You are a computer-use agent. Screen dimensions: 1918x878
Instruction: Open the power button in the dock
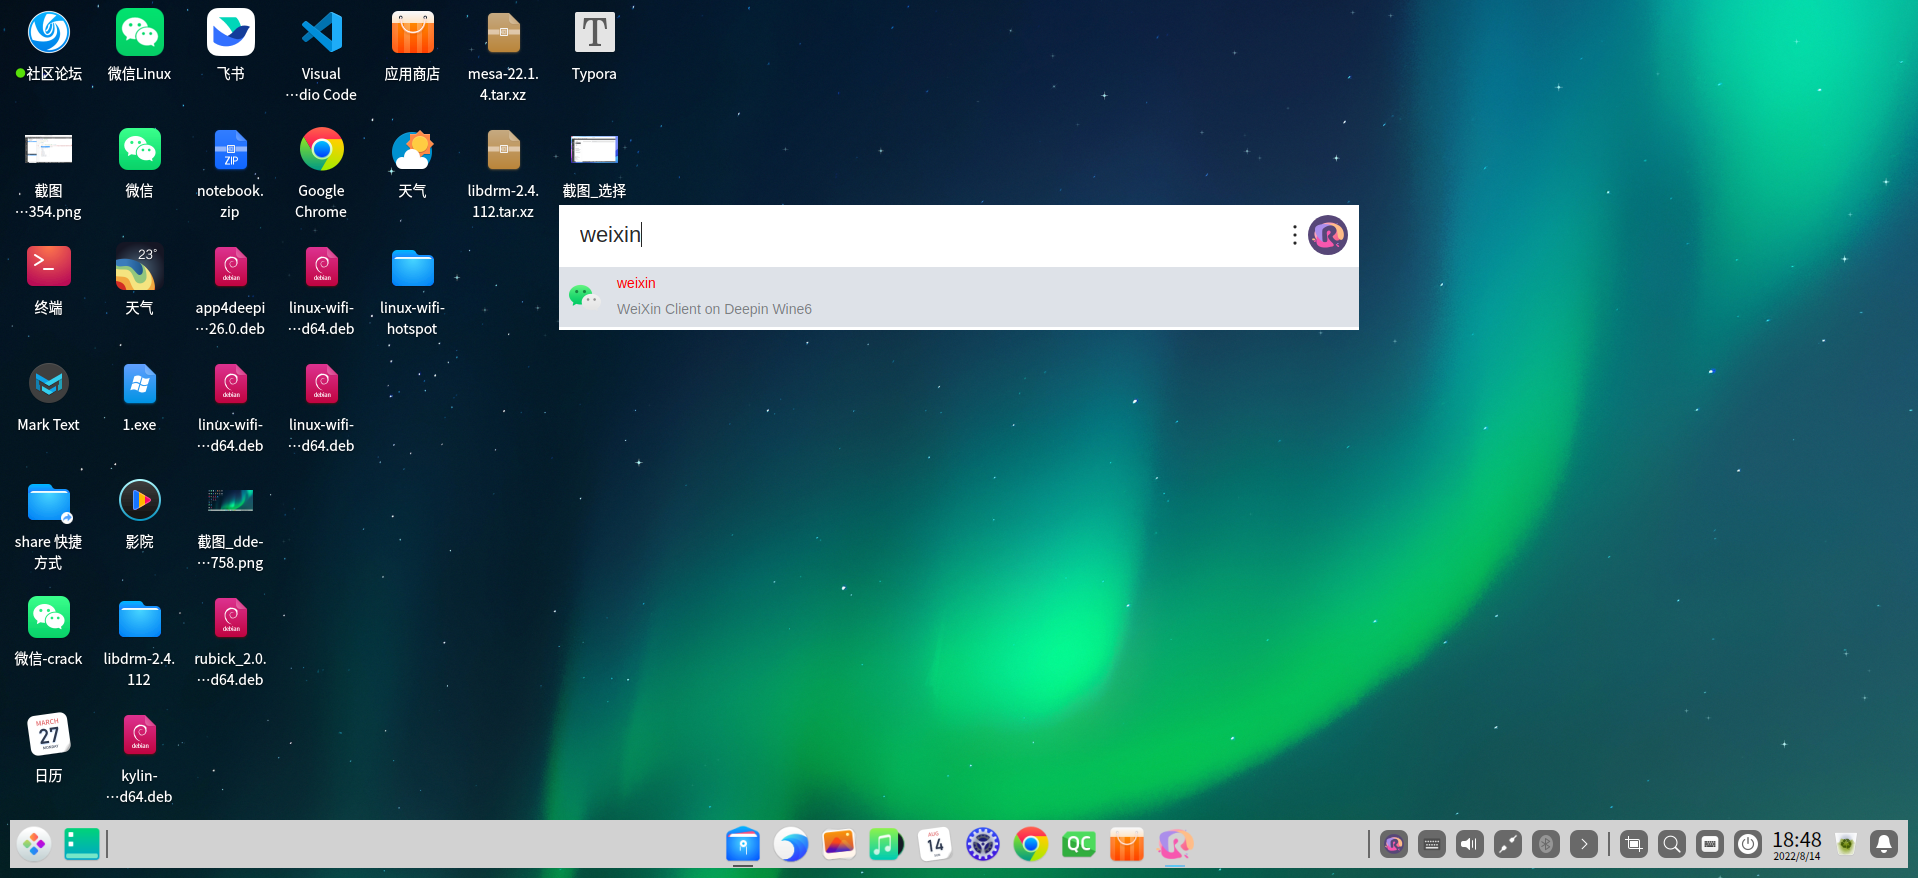click(1748, 845)
